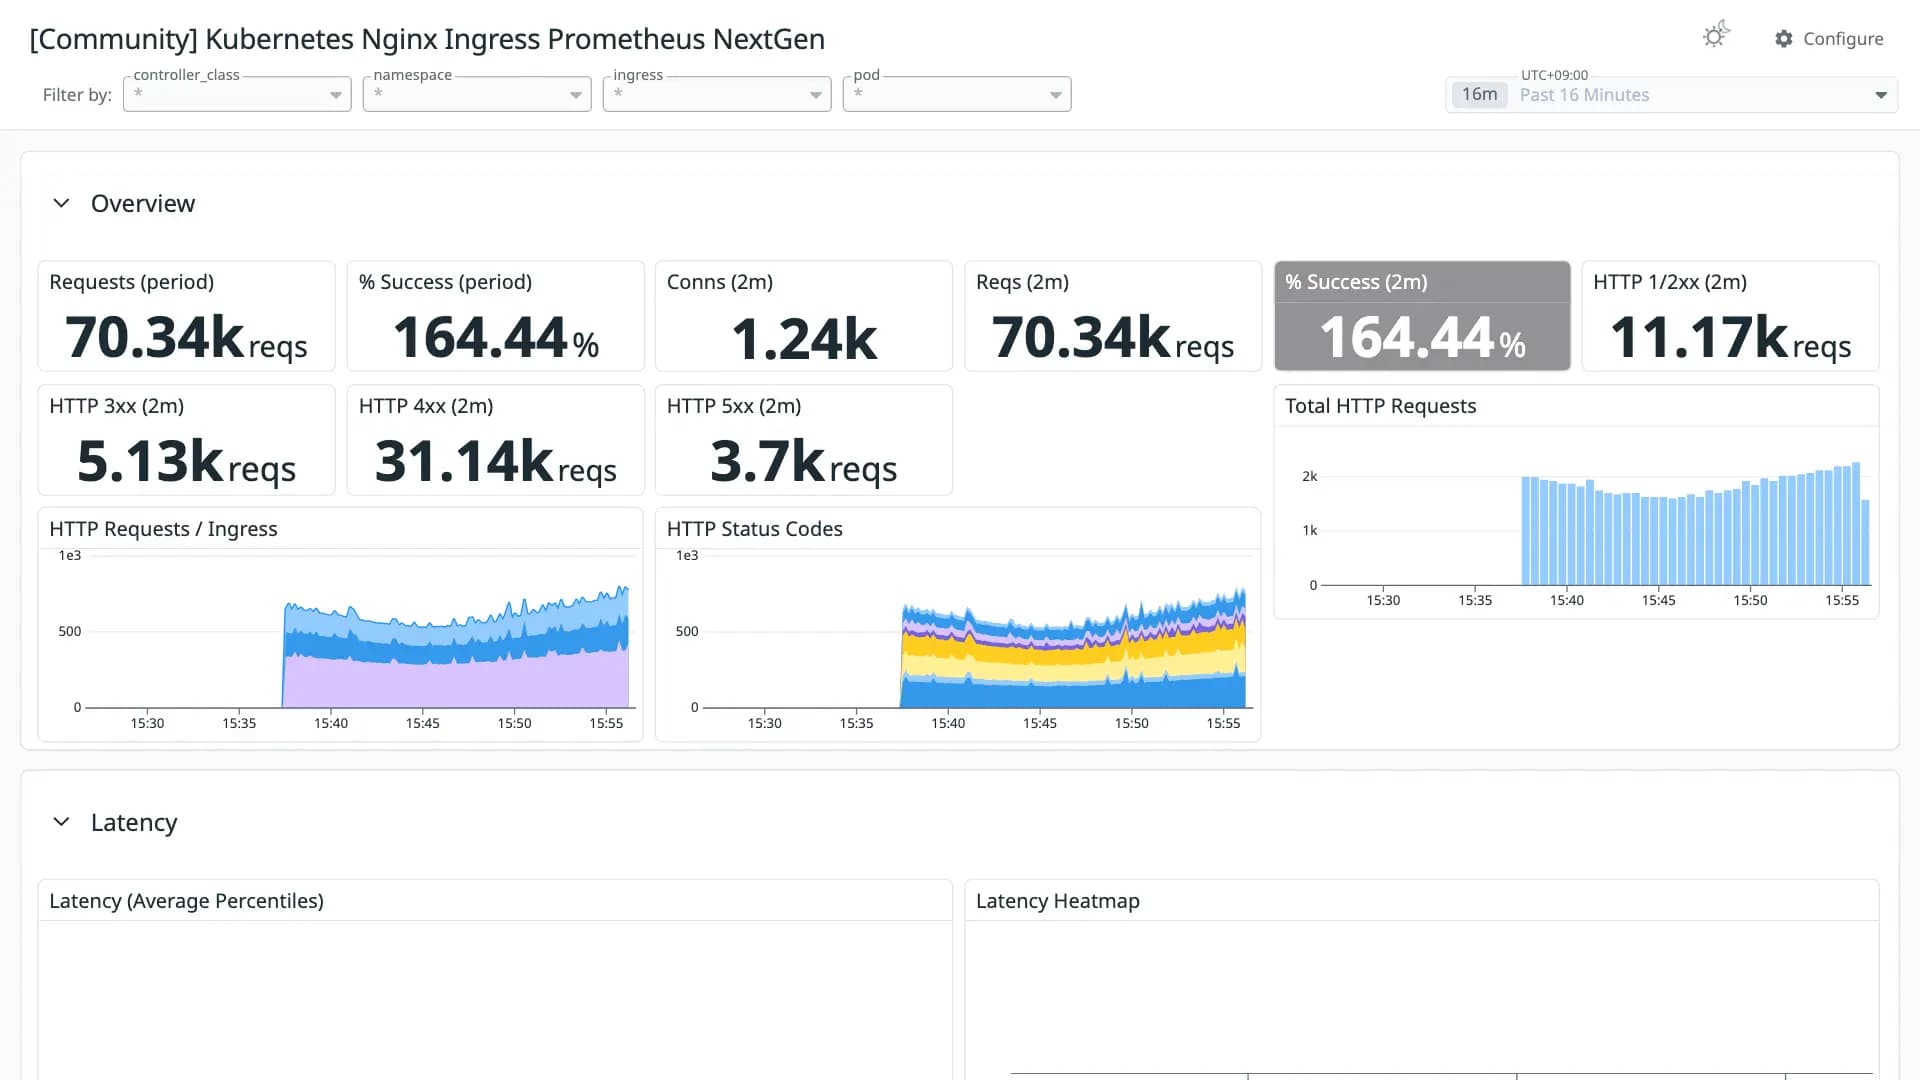Click the Total HTTP Requests chart title
Screen dimensions: 1920x1080
pyautogui.click(x=1381, y=406)
